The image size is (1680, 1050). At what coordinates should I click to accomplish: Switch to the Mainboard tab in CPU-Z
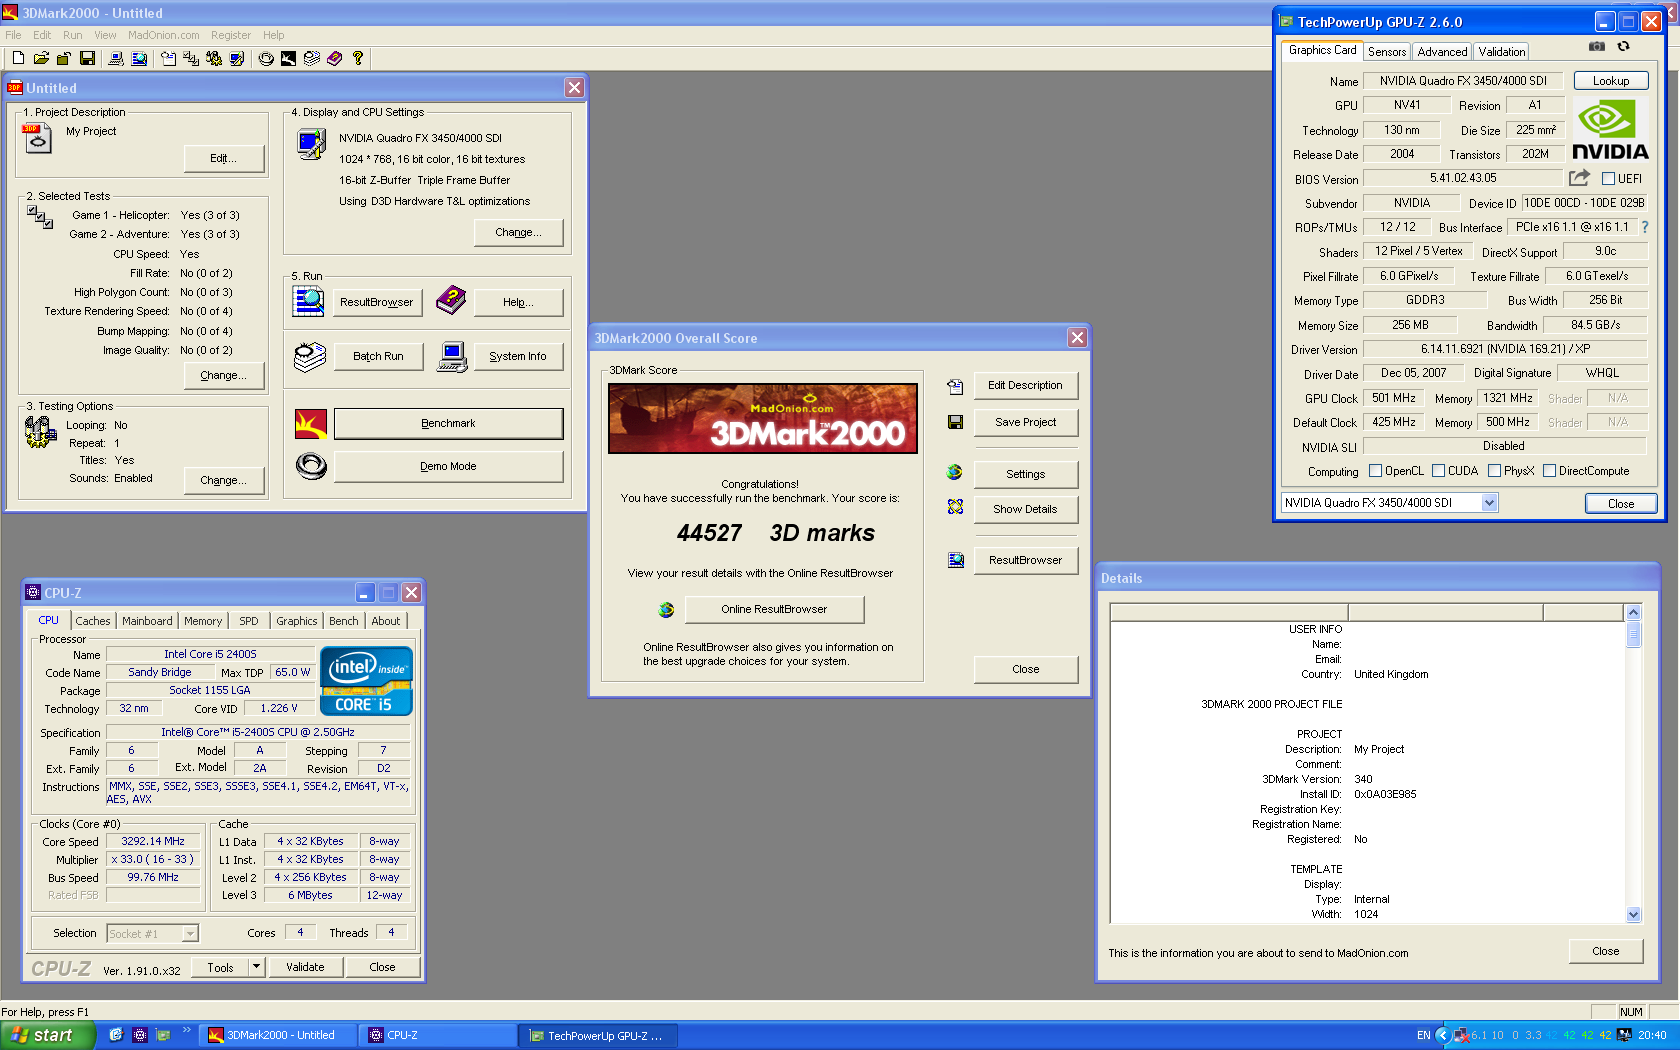click(x=147, y=621)
